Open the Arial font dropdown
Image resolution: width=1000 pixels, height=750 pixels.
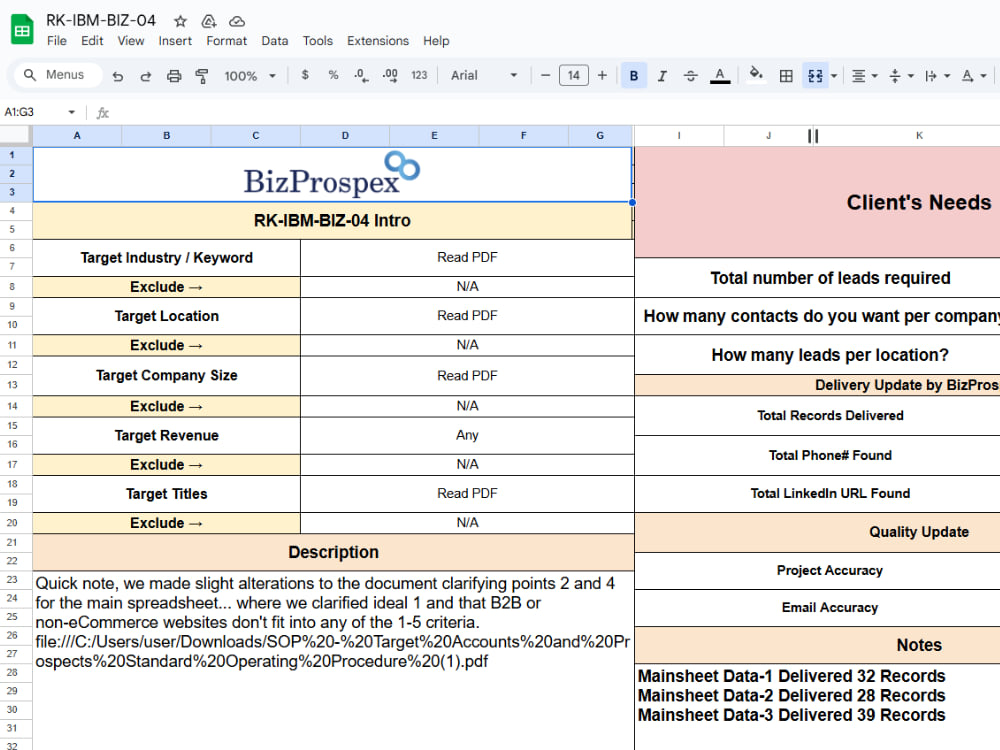[x=484, y=75]
